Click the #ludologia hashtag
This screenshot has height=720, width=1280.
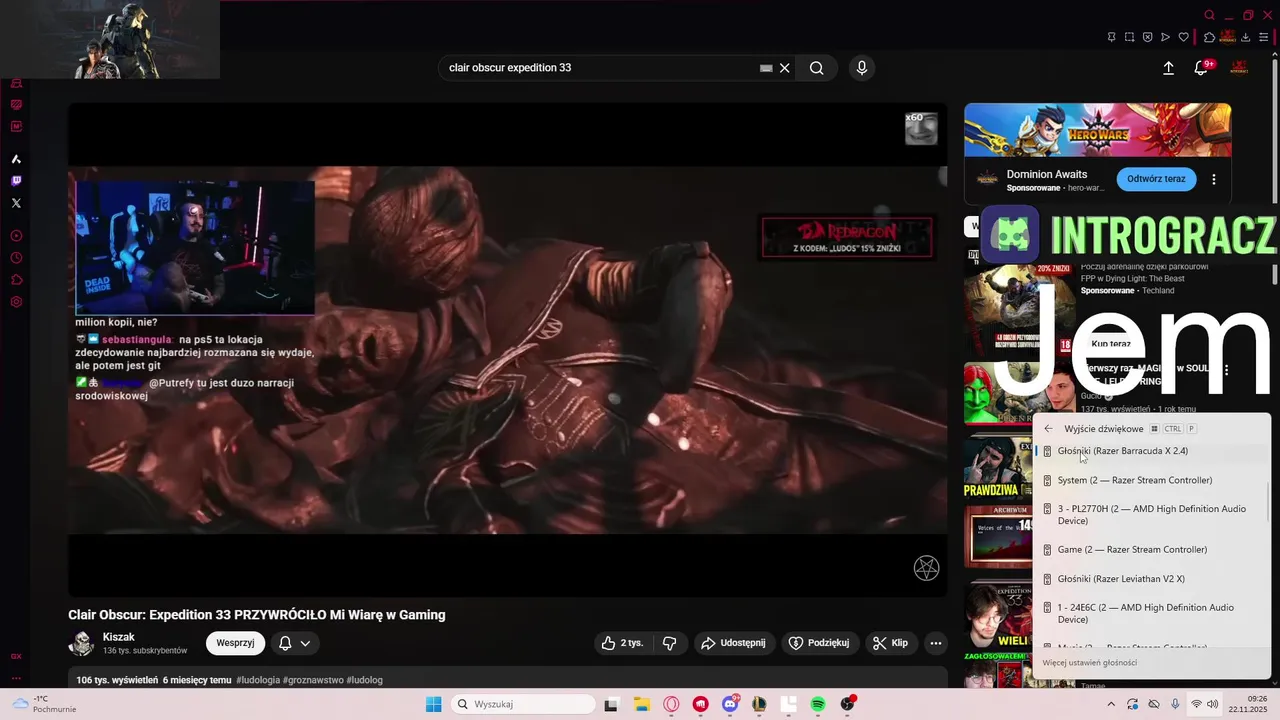click(258, 680)
